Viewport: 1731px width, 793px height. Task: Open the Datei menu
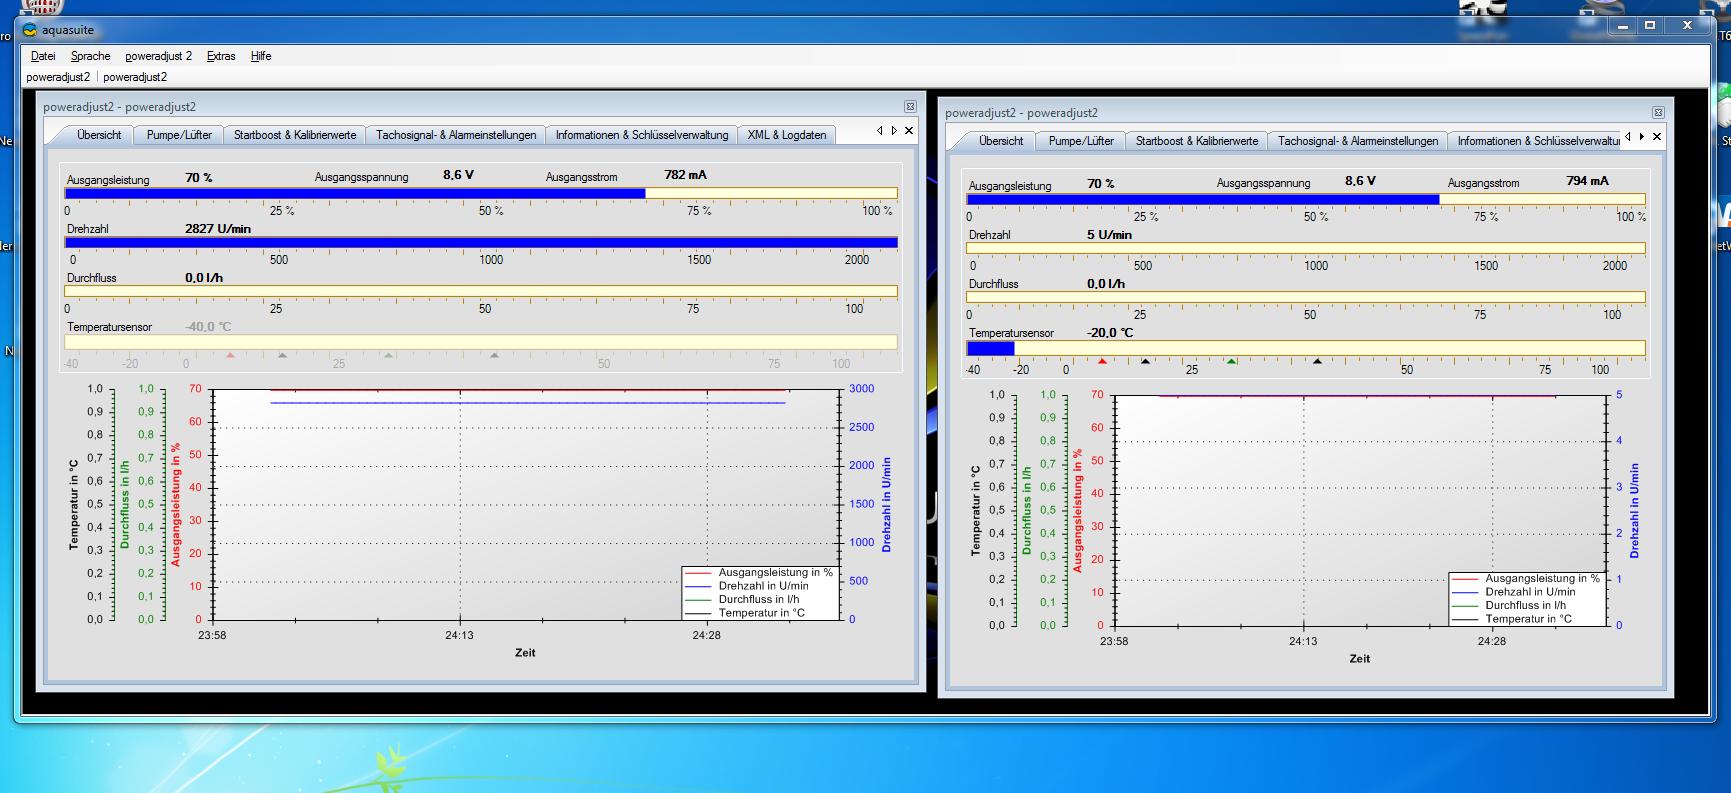[43, 56]
